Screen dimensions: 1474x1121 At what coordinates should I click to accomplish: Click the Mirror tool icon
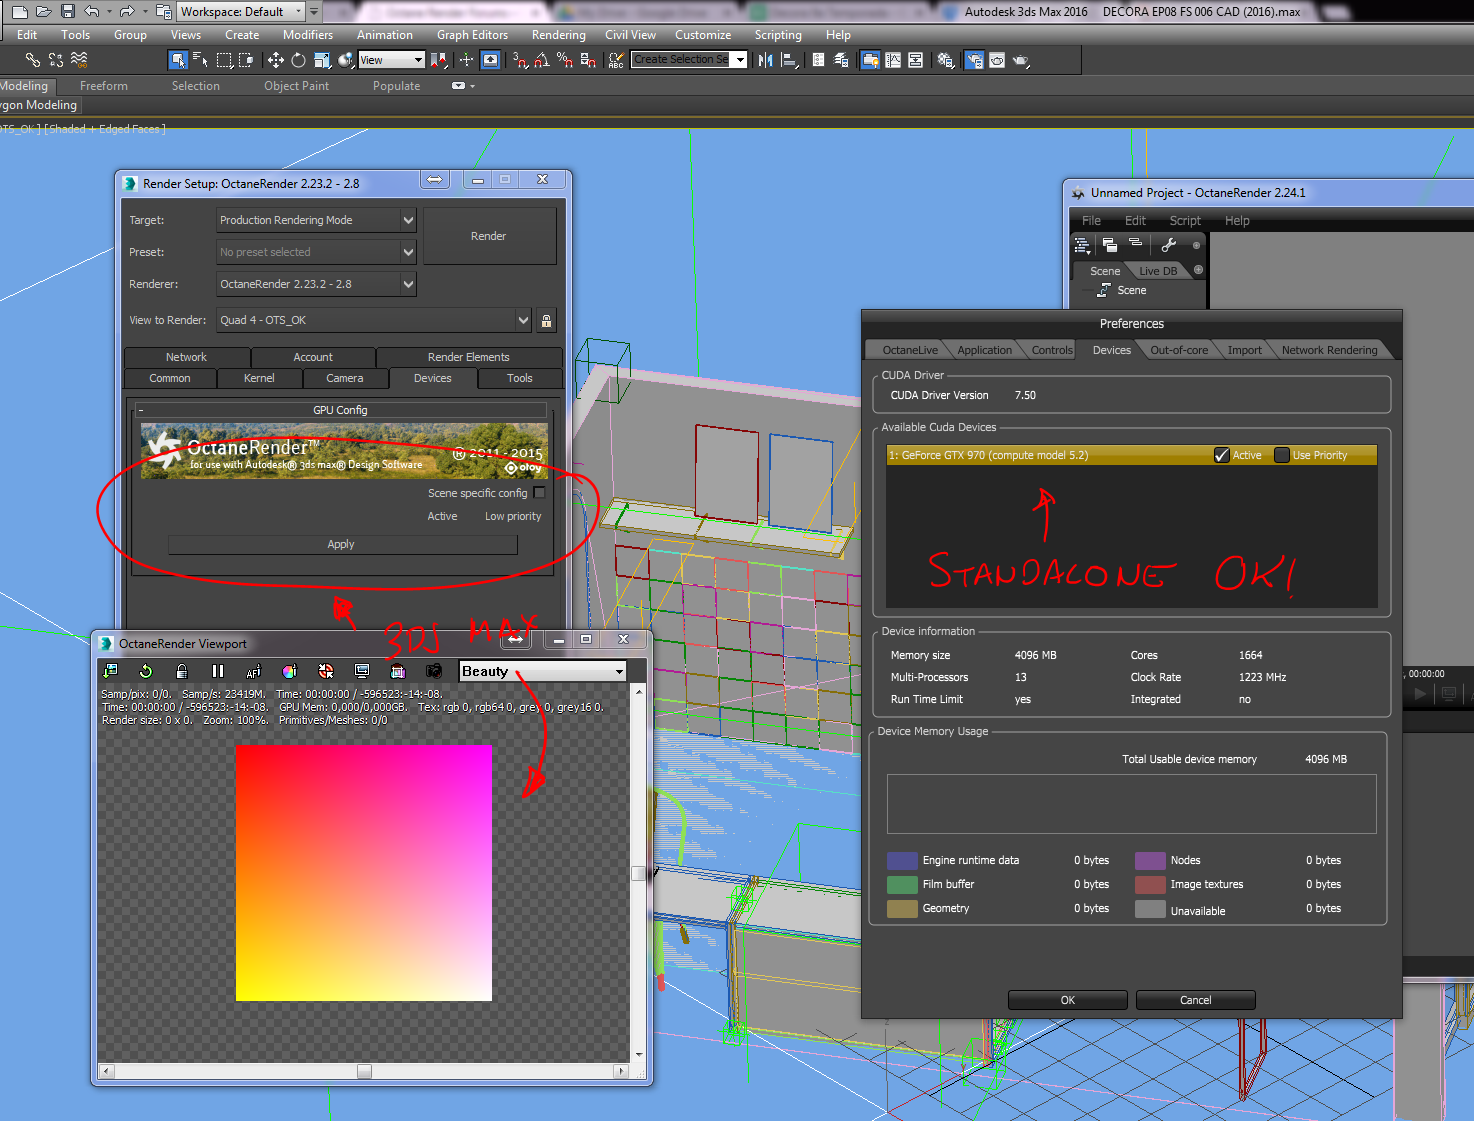(x=766, y=60)
